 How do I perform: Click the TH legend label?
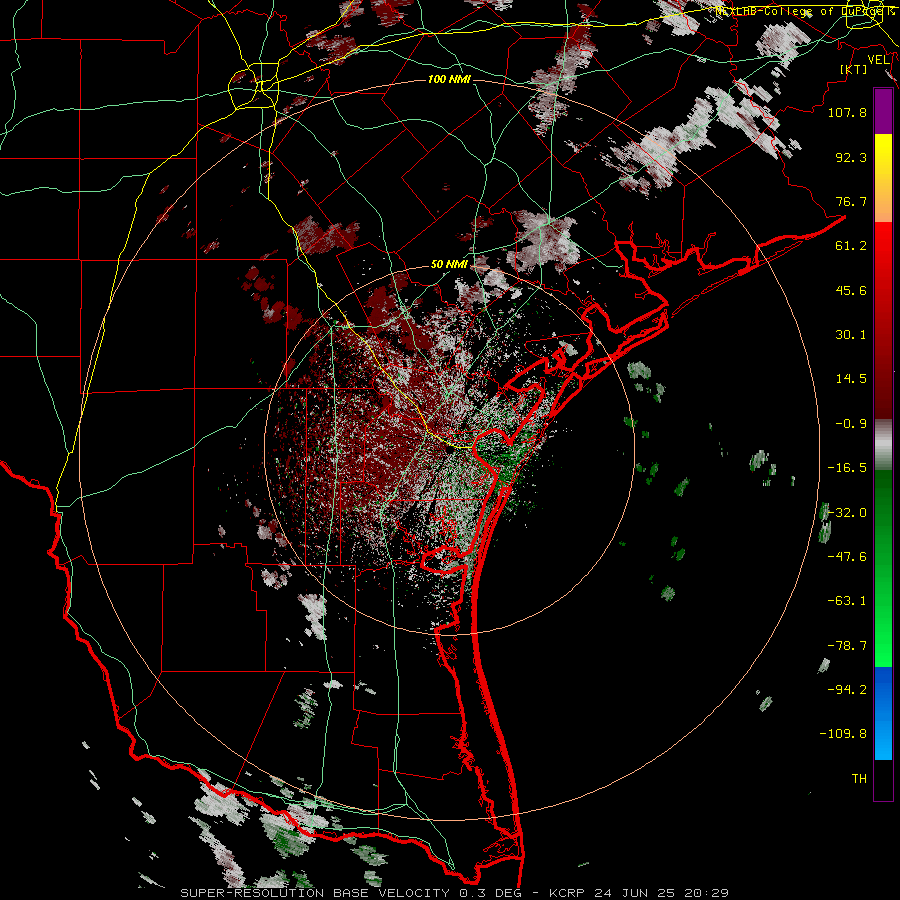point(859,779)
